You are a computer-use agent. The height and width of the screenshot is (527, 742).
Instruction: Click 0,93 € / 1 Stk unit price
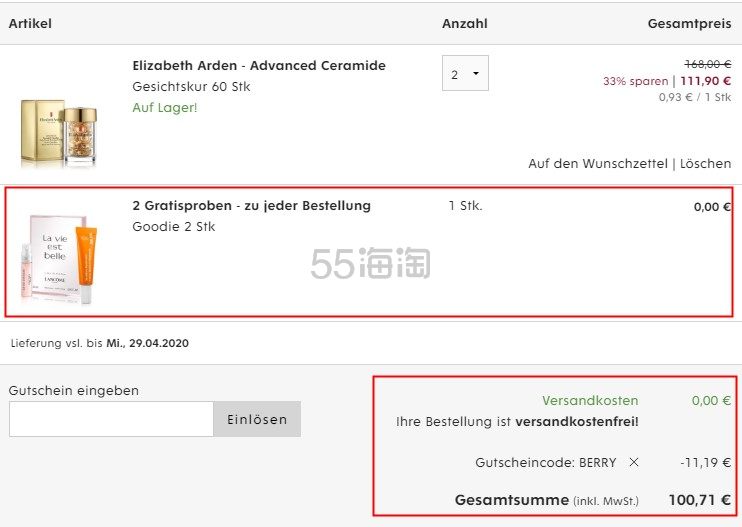tap(695, 97)
